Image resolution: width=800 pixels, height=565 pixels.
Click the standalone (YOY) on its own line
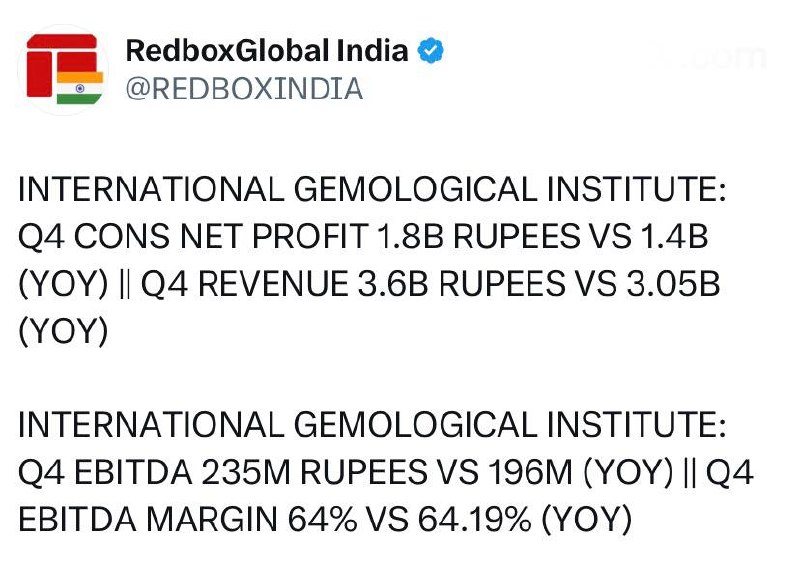click(x=63, y=331)
